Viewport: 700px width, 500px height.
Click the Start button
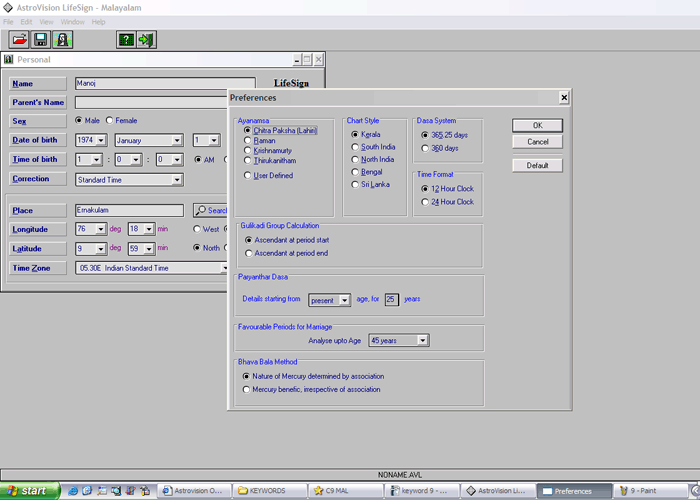[29, 491]
